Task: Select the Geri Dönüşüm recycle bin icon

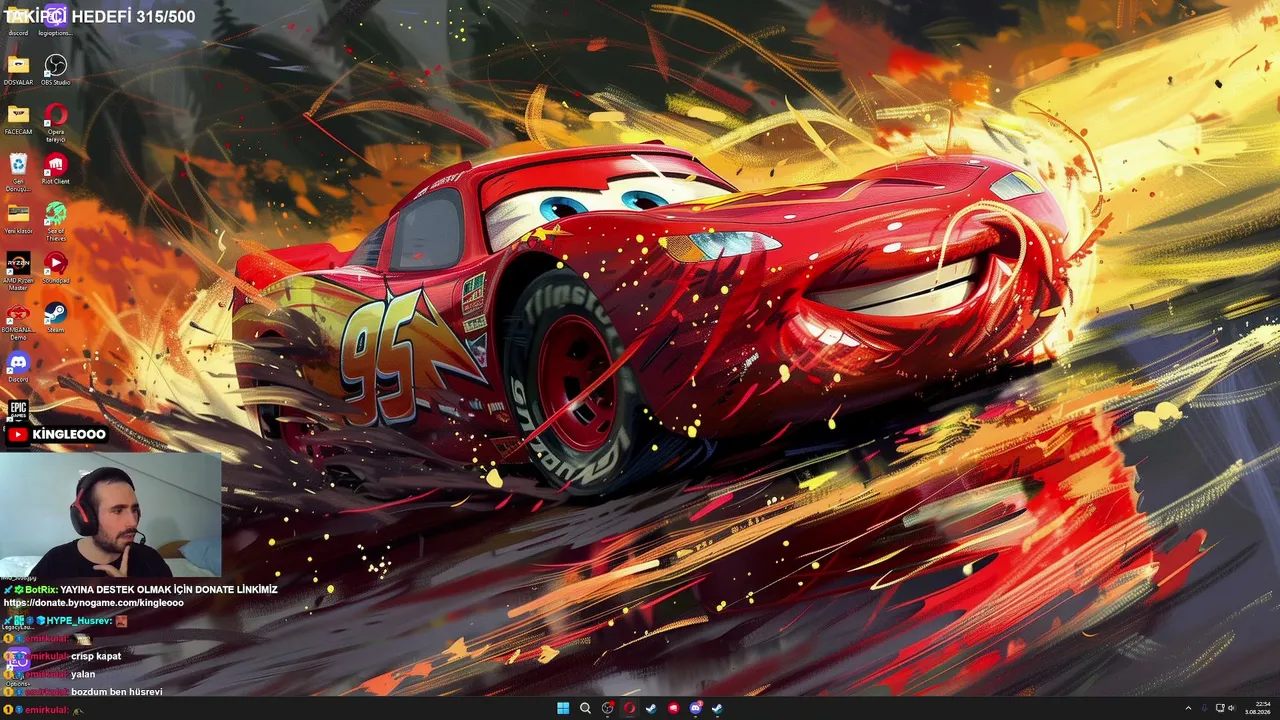Action: tap(18, 172)
